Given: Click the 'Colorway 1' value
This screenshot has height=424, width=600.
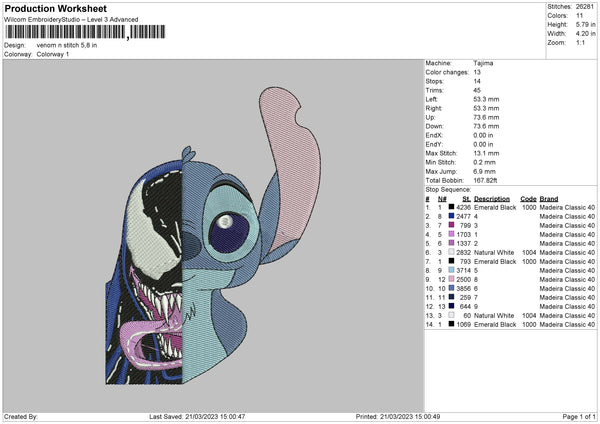Looking at the screenshot, I should pyautogui.click(x=53, y=54).
